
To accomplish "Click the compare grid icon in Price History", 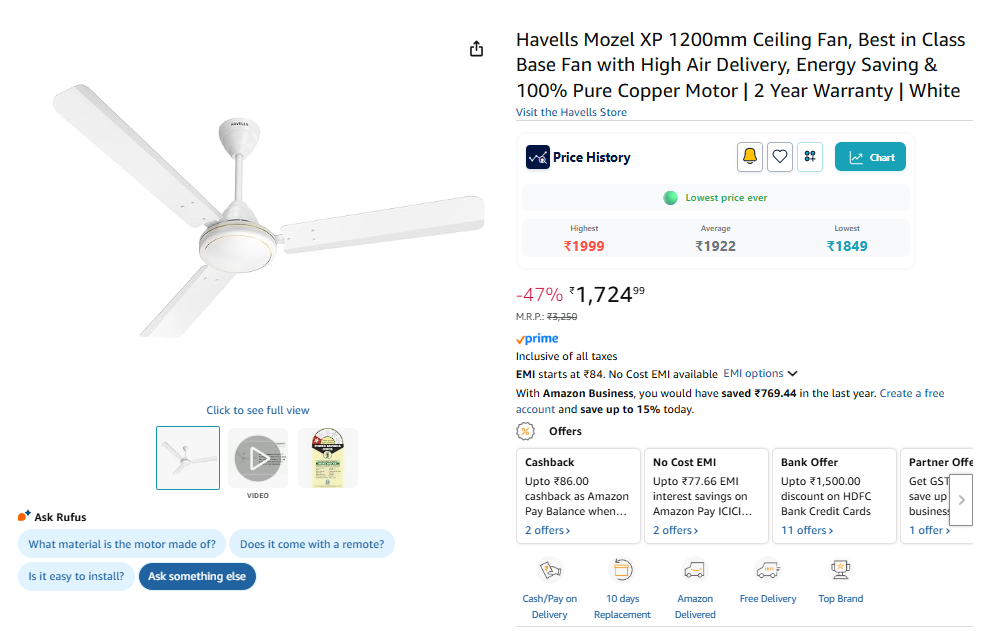I will coord(810,157).
